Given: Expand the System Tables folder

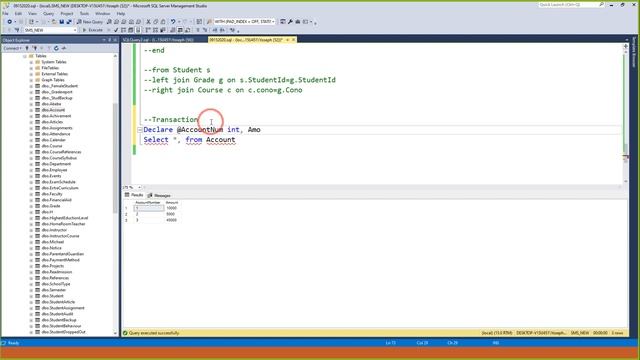Looking at the screenshot, I should click(x=31, y=62).
